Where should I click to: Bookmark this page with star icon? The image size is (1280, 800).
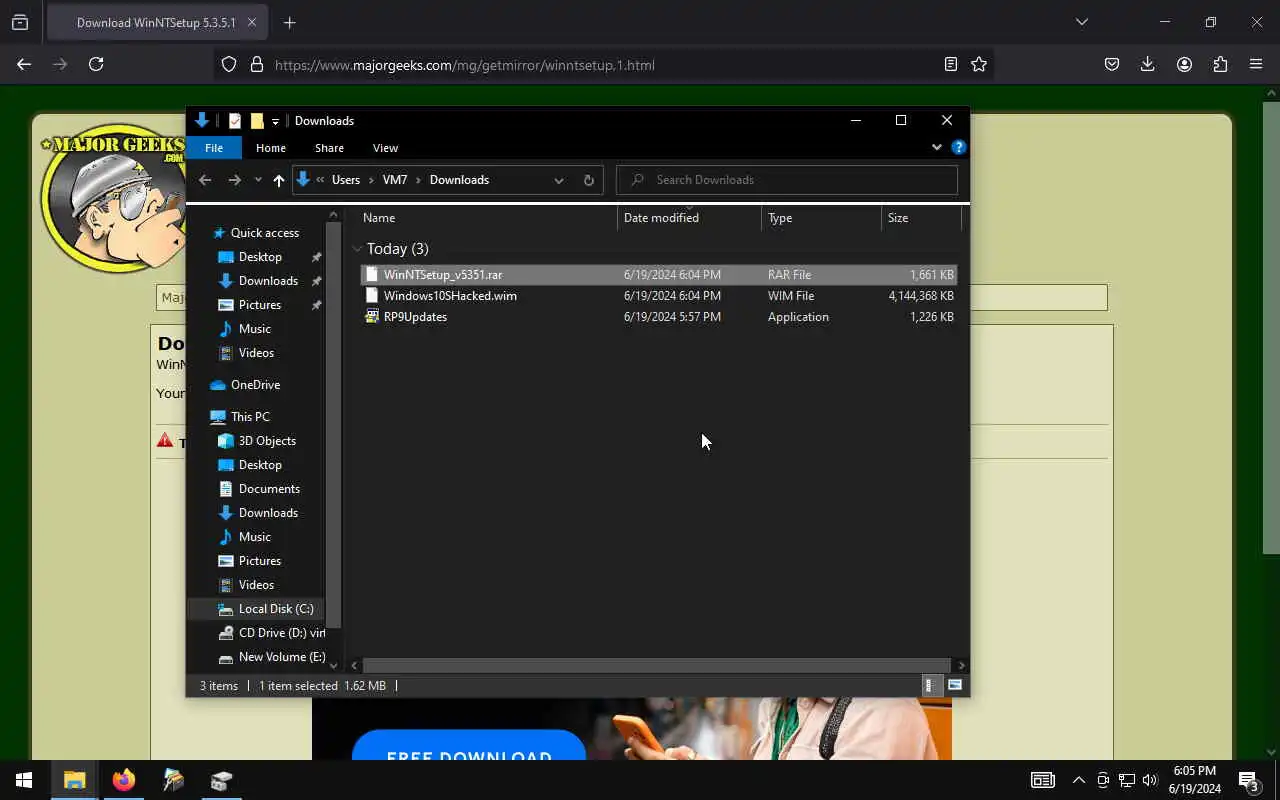point(979,64)
